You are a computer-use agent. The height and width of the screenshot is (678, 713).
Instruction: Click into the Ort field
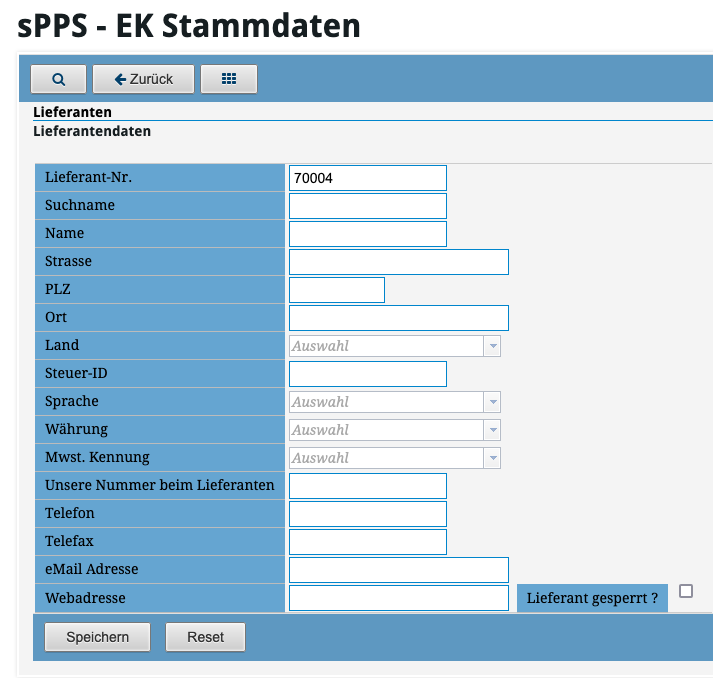click(x=398, y=318)
